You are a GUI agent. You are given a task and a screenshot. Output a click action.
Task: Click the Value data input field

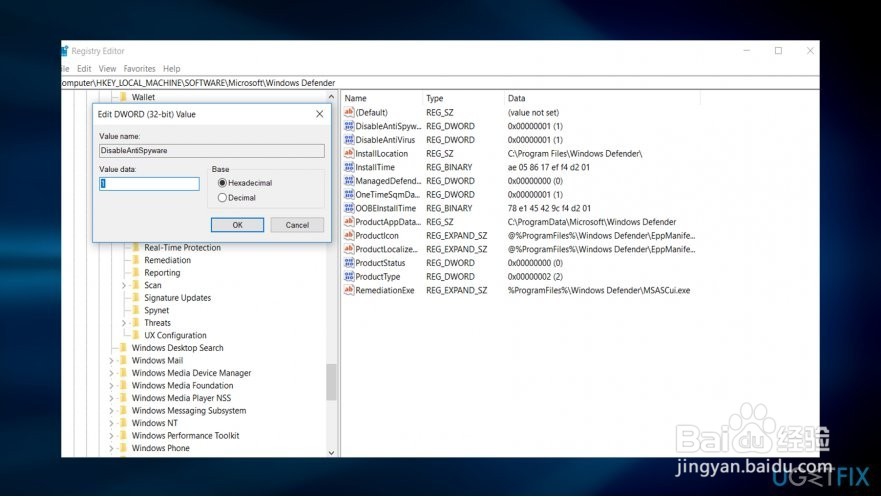click(149, 184)
